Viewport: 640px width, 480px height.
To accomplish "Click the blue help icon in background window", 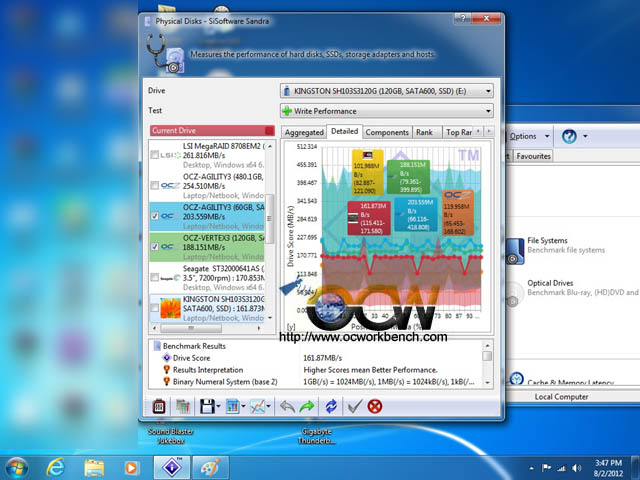I will tap(569, 136).
